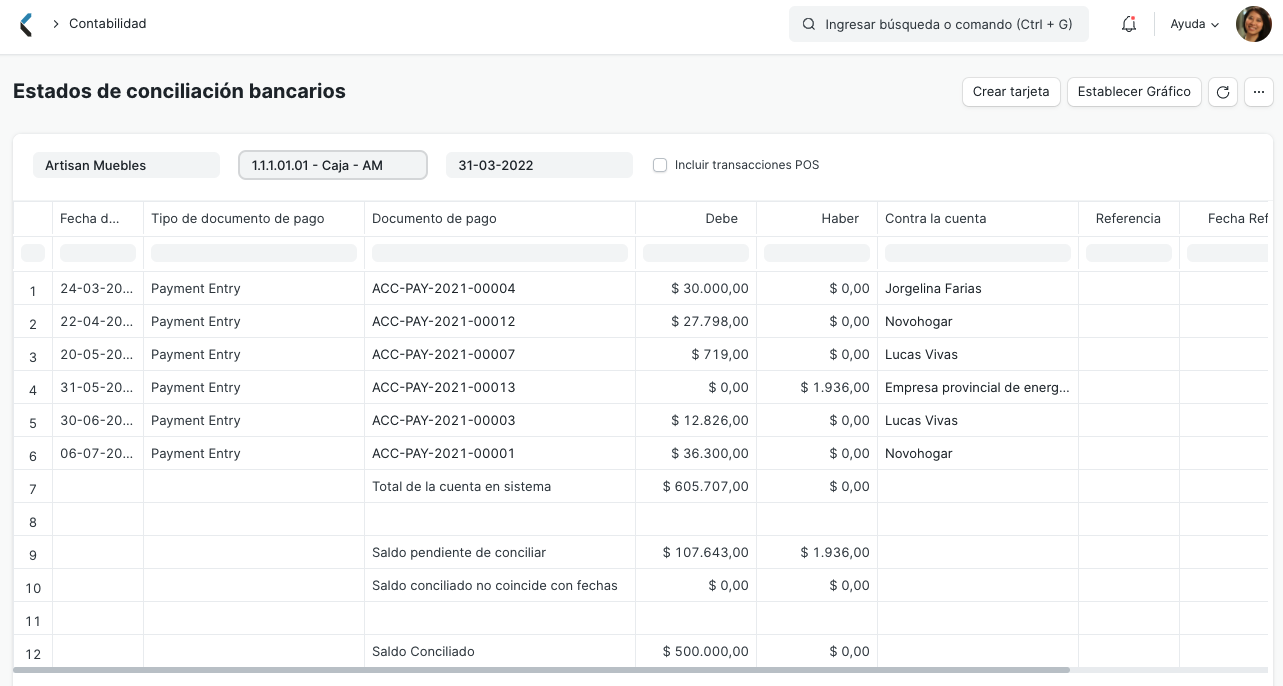Enable Incluir transacciones POS
1283x686 pixels.
[x=660, y=165]
